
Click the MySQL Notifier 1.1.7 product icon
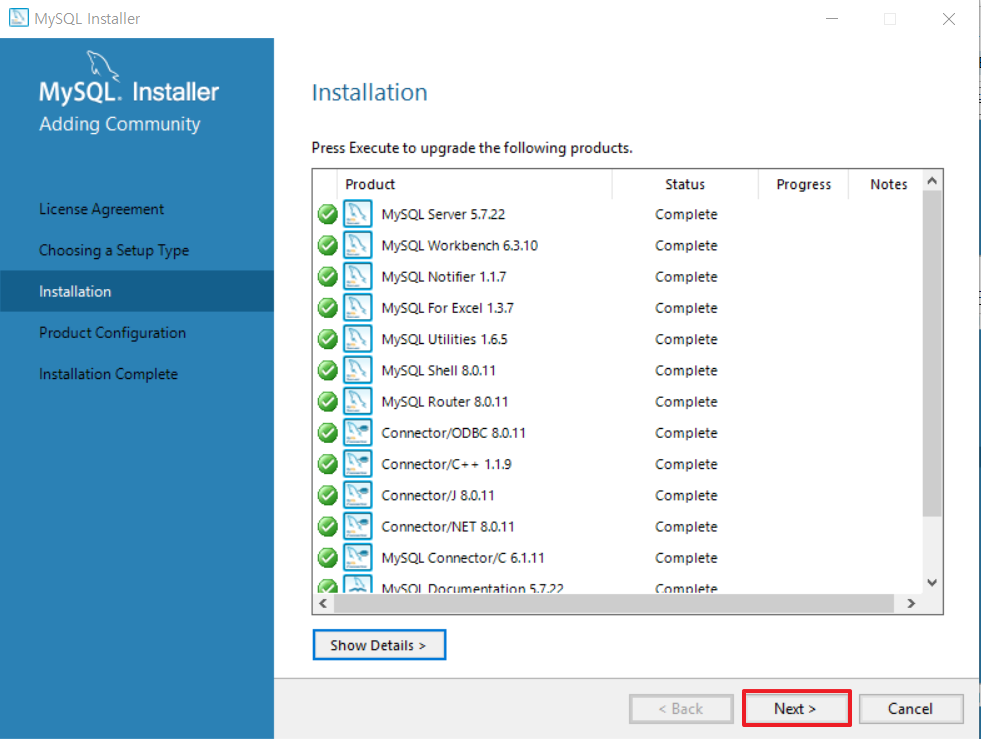coord(358,277)
